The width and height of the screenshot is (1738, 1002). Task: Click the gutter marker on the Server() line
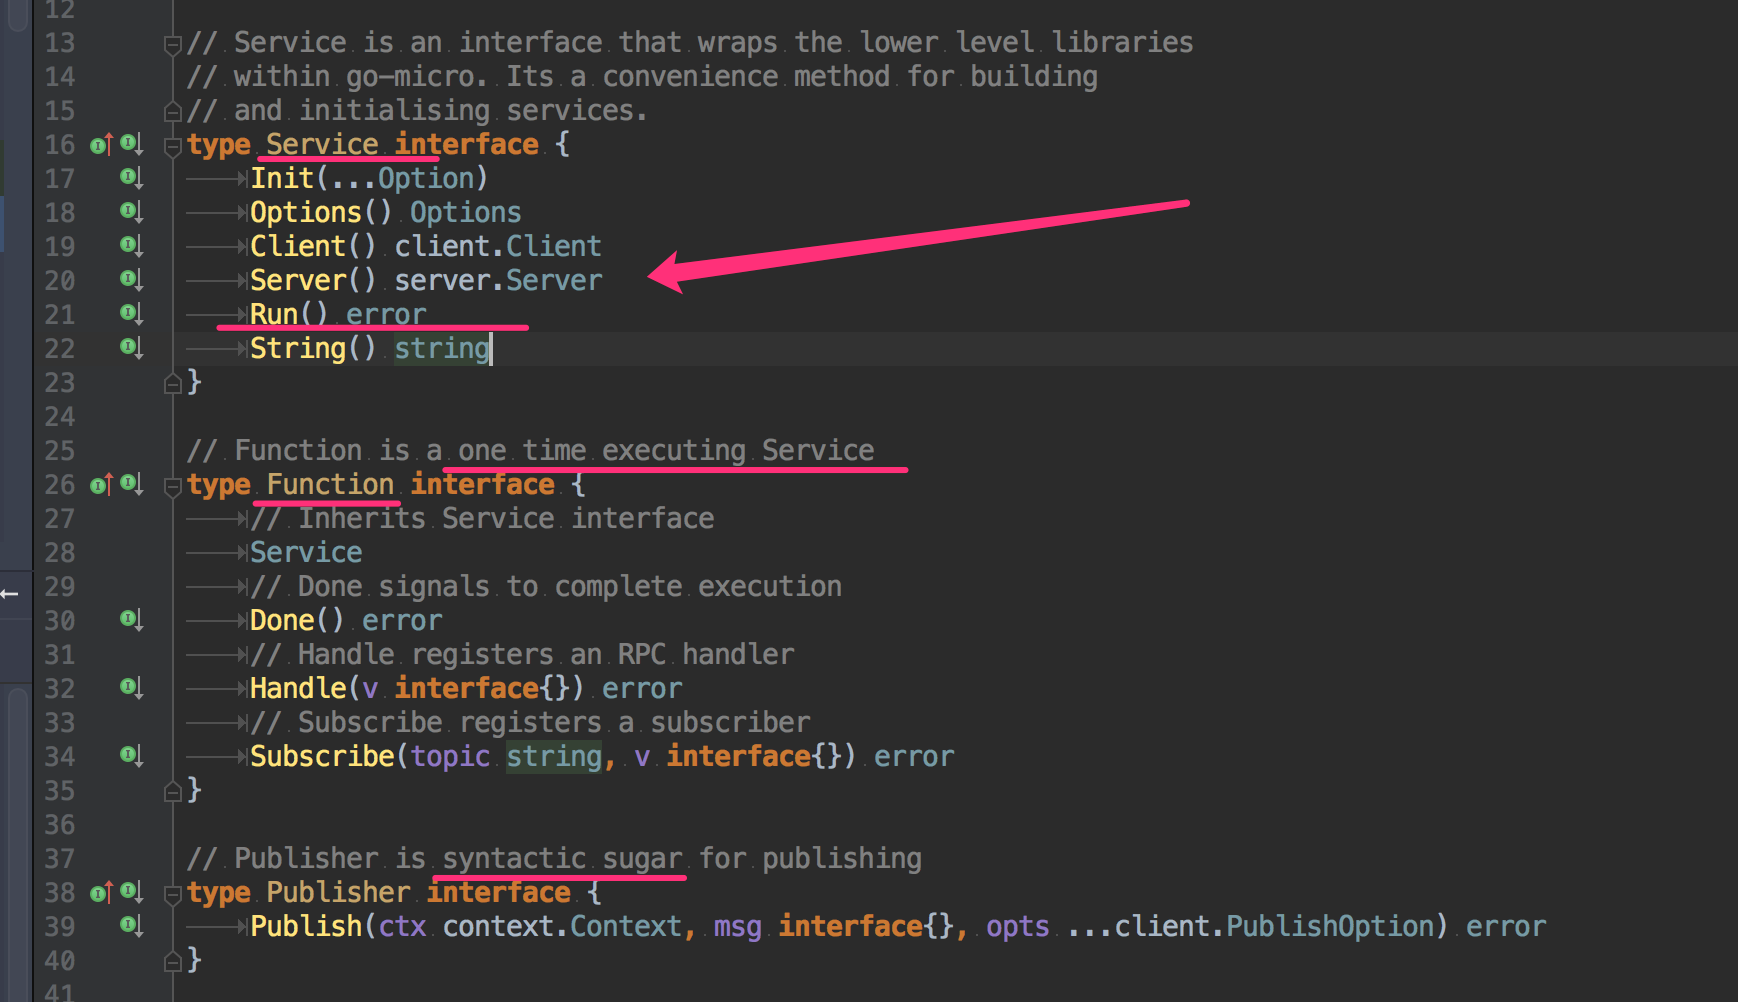click(x=132, y=281)
